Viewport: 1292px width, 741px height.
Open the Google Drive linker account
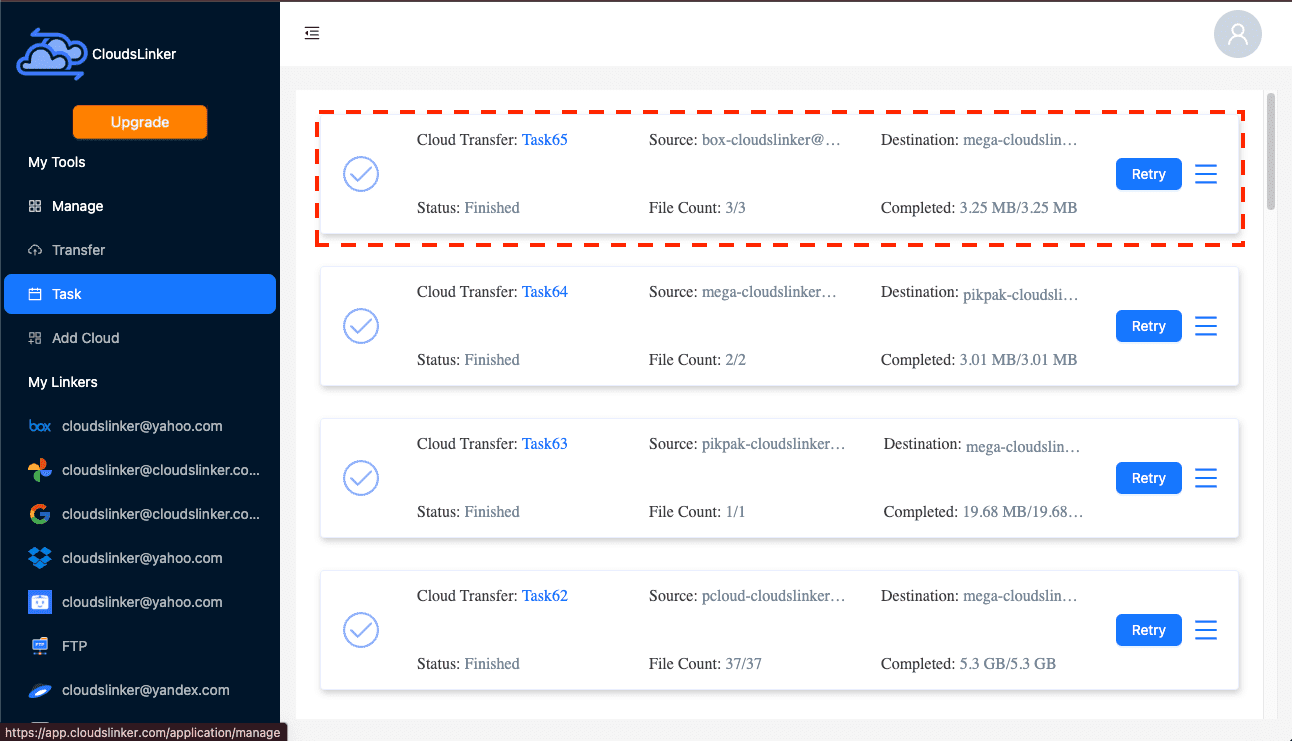[139, 514]
